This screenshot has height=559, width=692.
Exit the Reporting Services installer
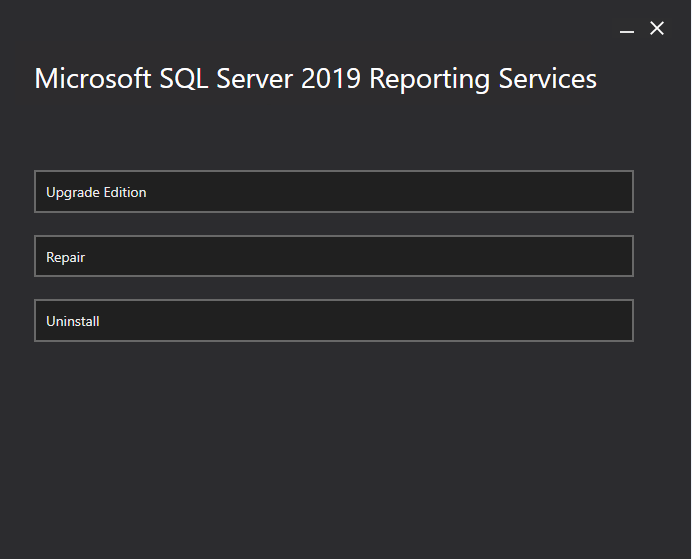click(657, 29)
